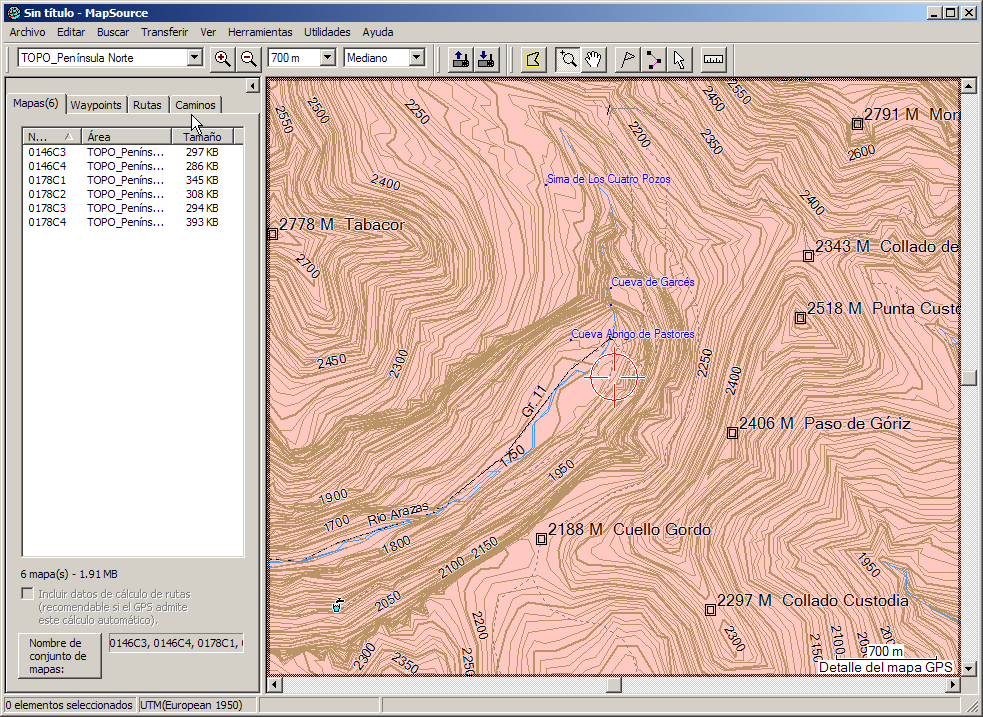
Task: Click the Cueva de Garcés map label
Action: click(x=653, y=282)
